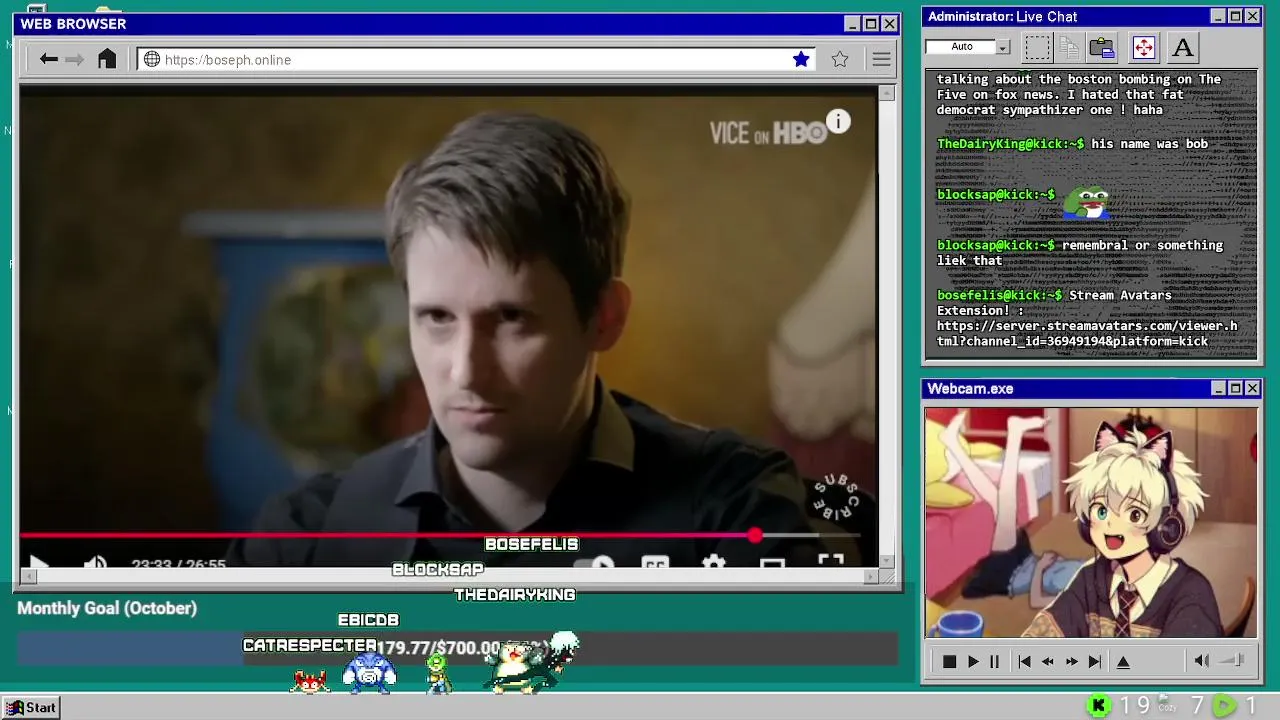Viewport: 1280px width, 720px height.
Task: Select the marquee selection tool in Live Chat
Action: pyautogui.click(x=1037, y=47)
